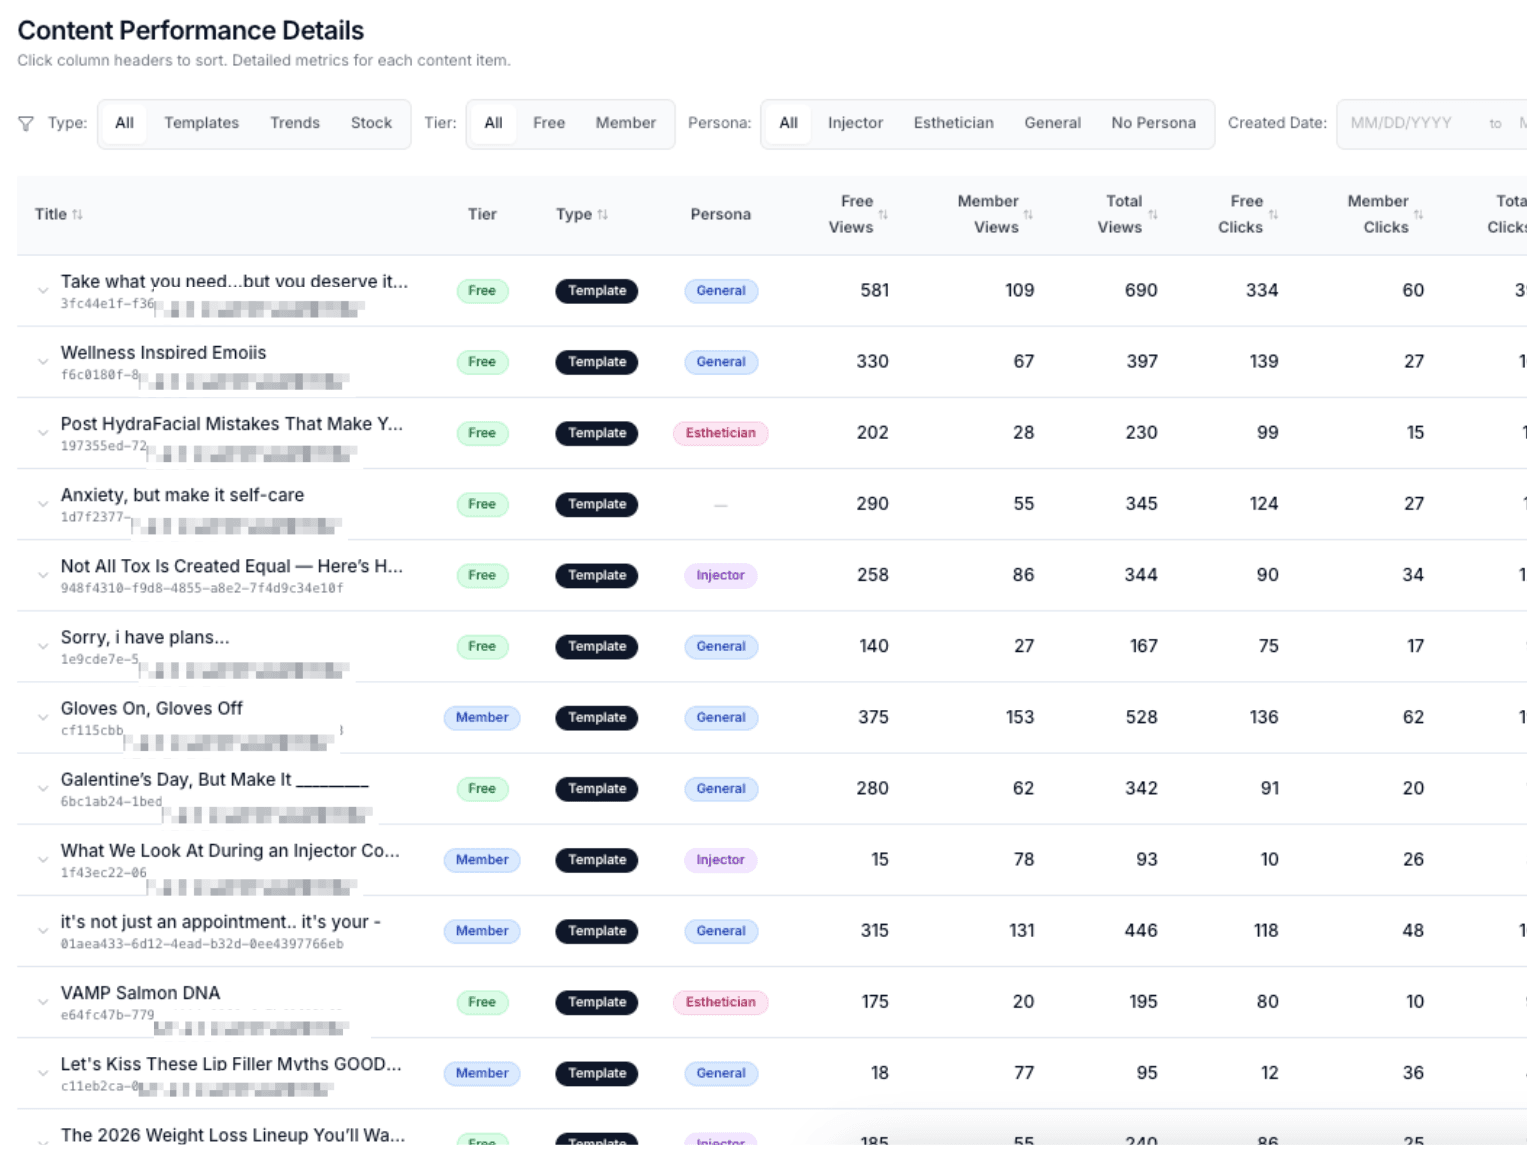The image size is (1527, 1152).
Task: Filter persona by Esthetician
Action: pyautogui.click(x=953, y=123)
